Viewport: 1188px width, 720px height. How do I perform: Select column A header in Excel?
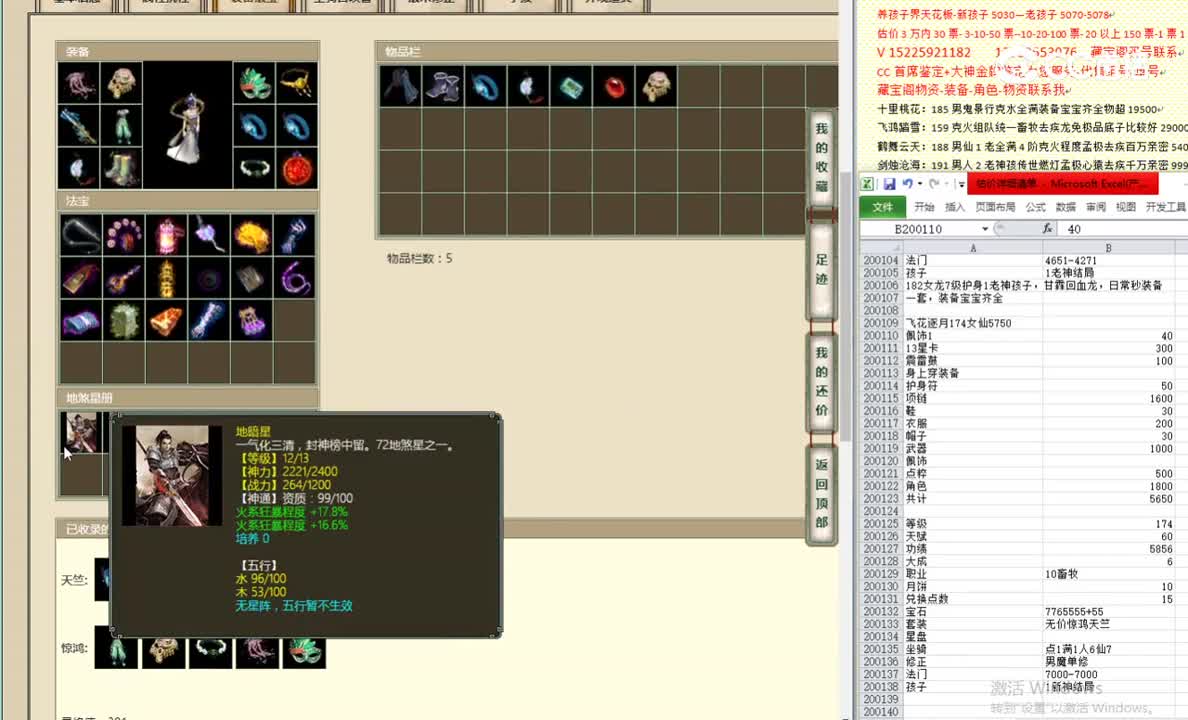point(973,248)
